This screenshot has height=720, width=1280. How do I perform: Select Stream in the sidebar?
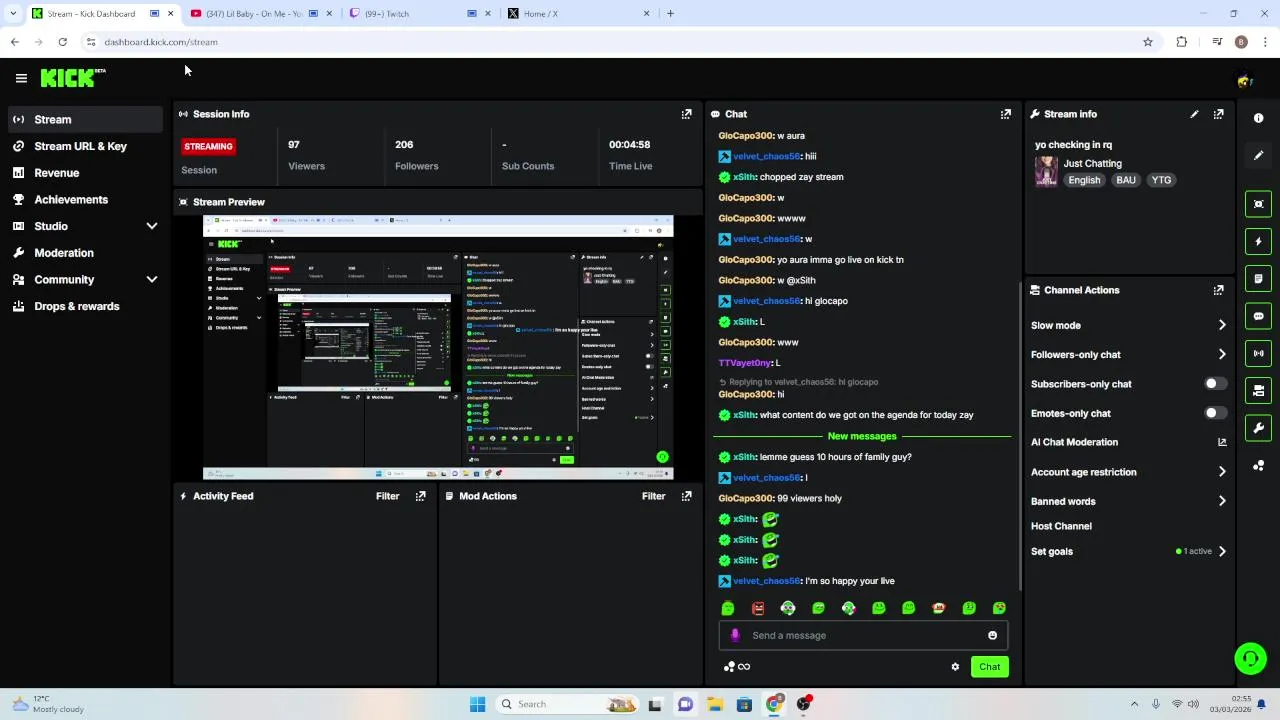pos(85,120)
